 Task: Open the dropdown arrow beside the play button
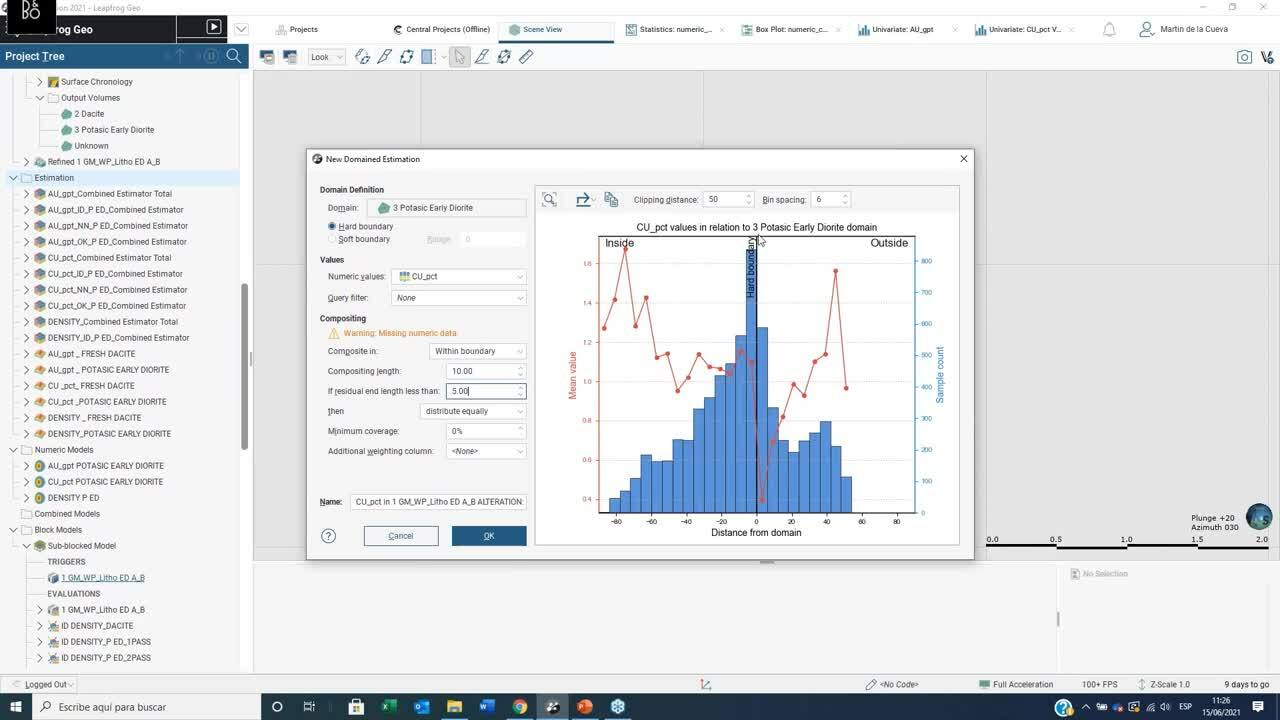click(241, 29)
